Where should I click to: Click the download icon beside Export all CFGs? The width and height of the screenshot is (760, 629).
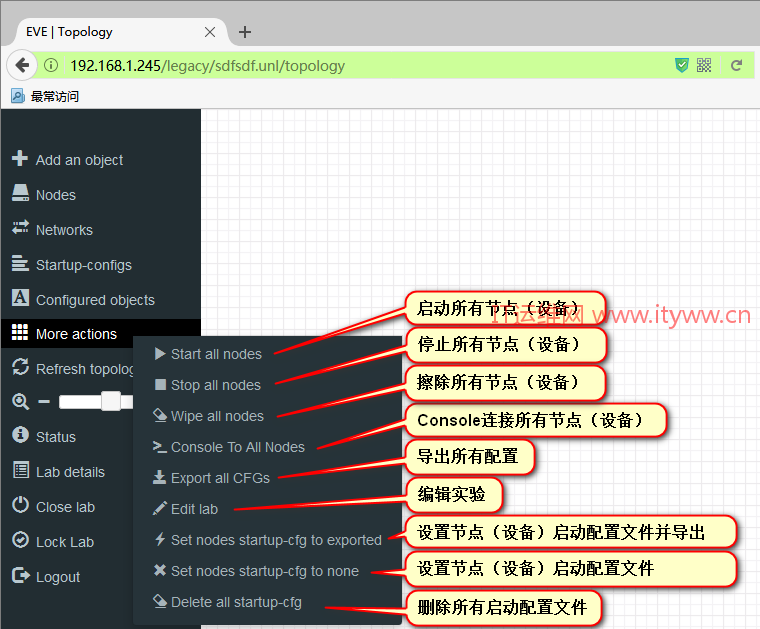click(x=159, y=477)
